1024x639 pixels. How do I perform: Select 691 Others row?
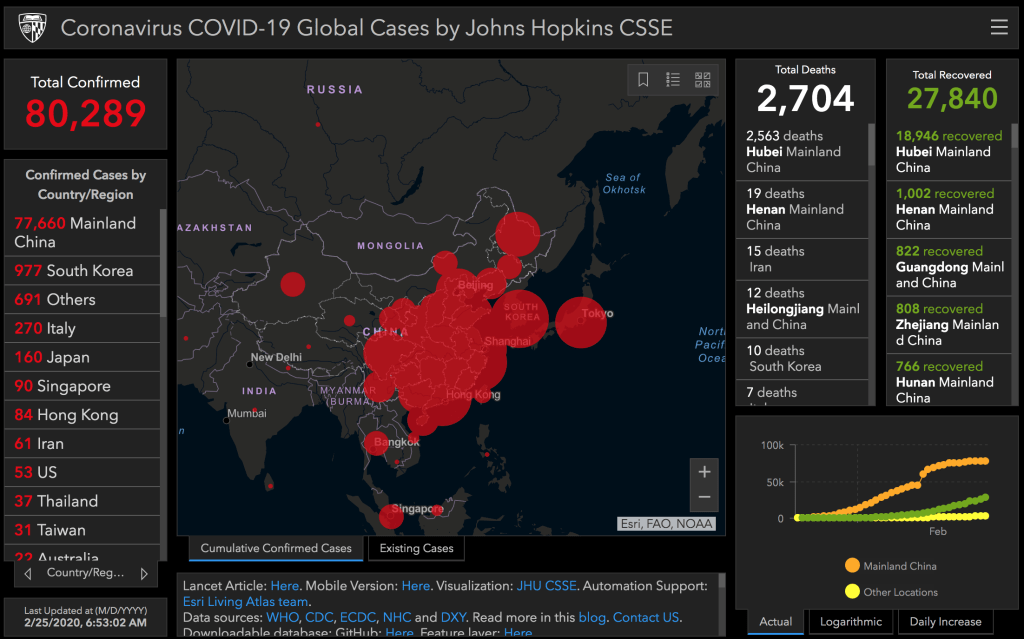coord(82,299)
